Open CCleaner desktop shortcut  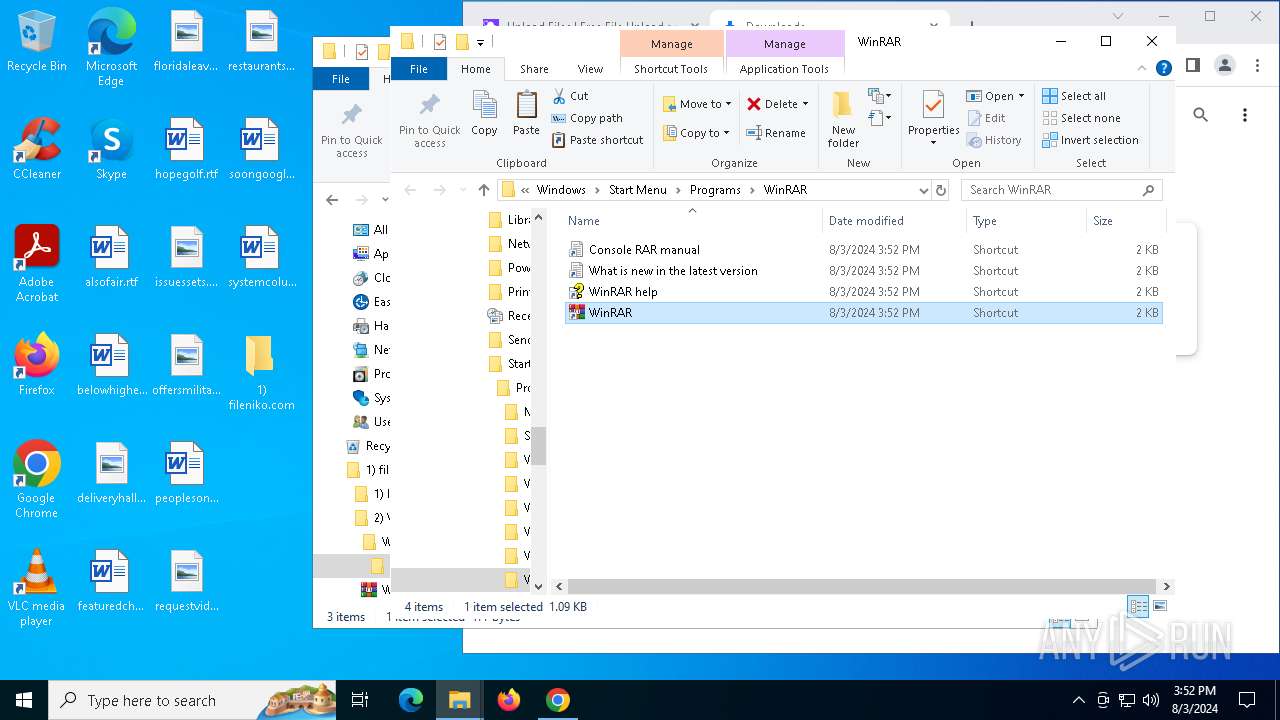(x=37, y=149)
